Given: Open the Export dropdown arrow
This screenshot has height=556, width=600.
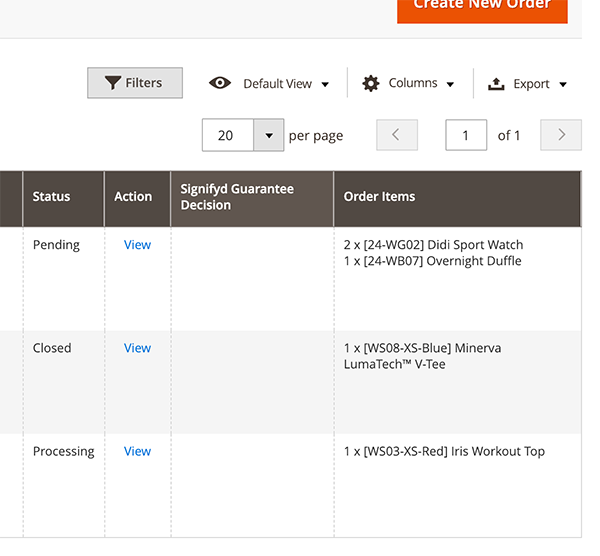Looking at the screenshot, I should (x=563, y=85).
